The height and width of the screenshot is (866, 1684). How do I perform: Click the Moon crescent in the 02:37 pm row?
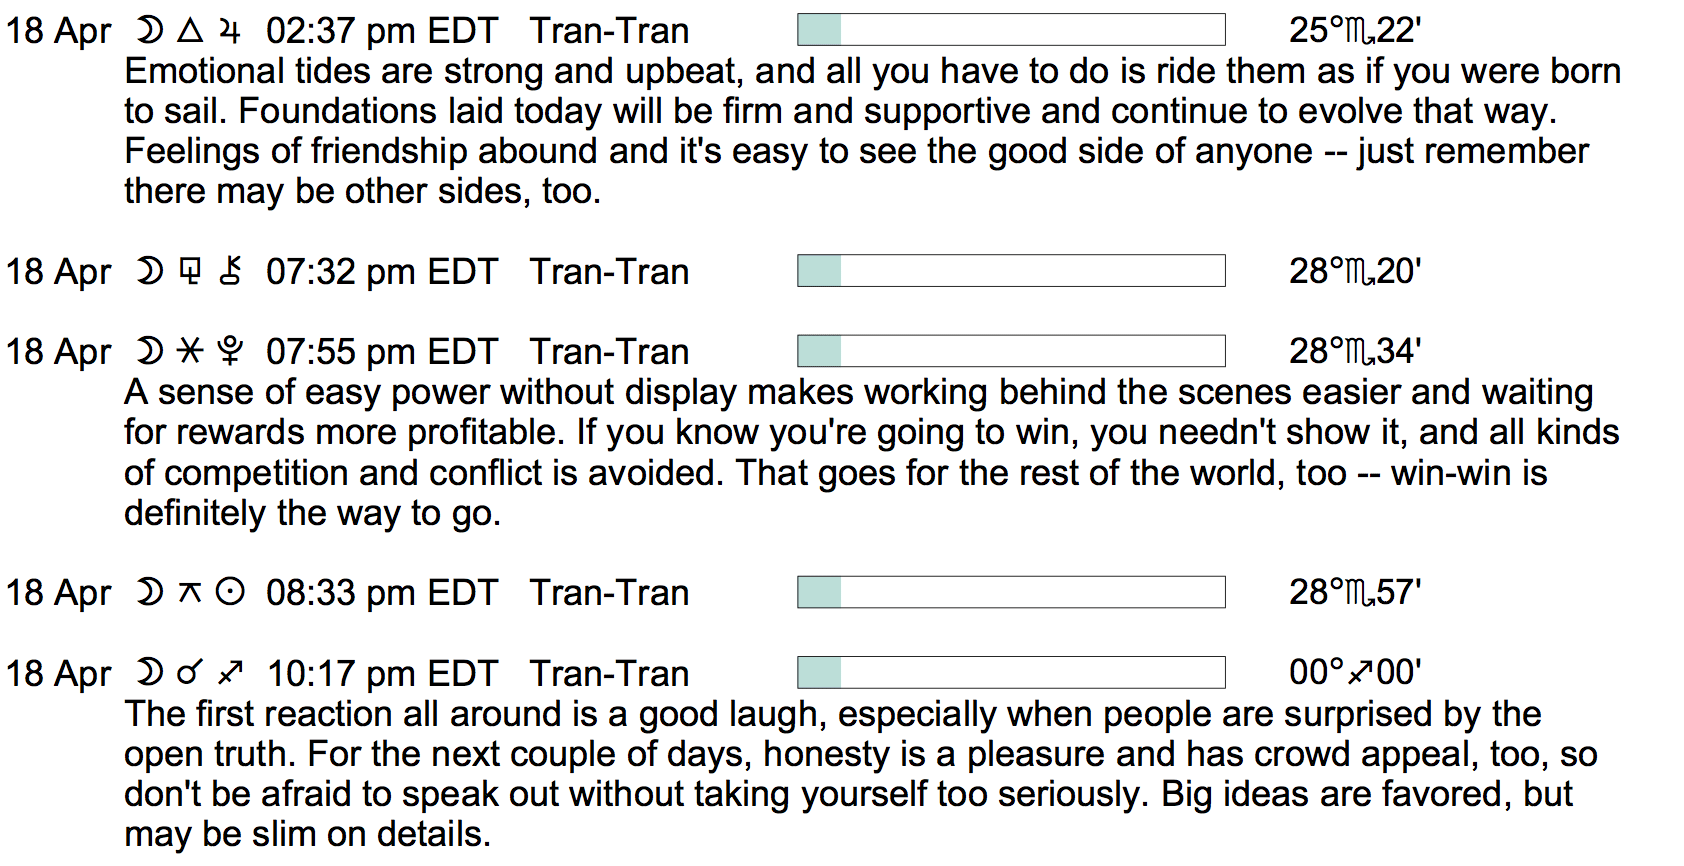coord(149,32)
